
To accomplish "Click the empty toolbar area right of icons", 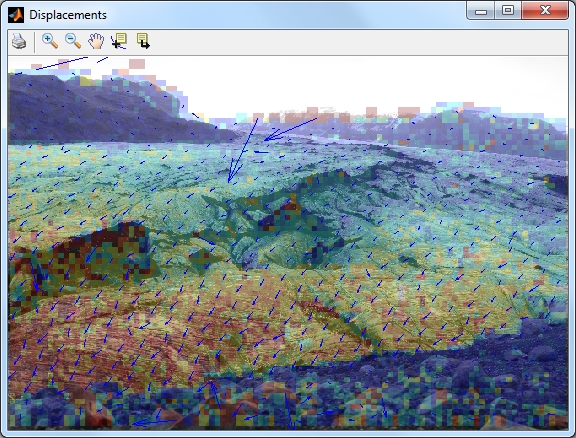I will pyautogui.click(x=360, y=41).
